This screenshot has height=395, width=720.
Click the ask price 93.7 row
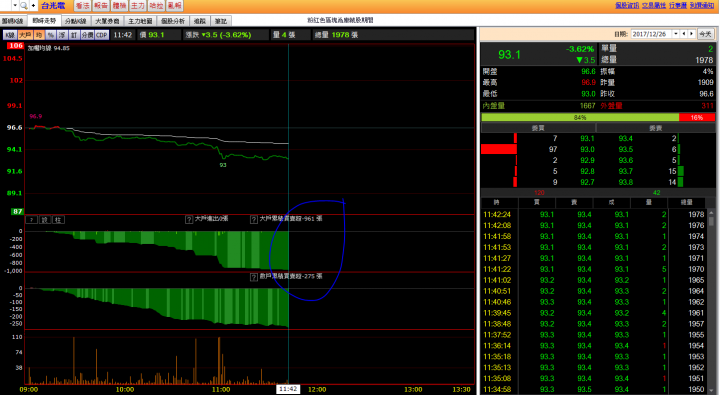coord(656,171)
